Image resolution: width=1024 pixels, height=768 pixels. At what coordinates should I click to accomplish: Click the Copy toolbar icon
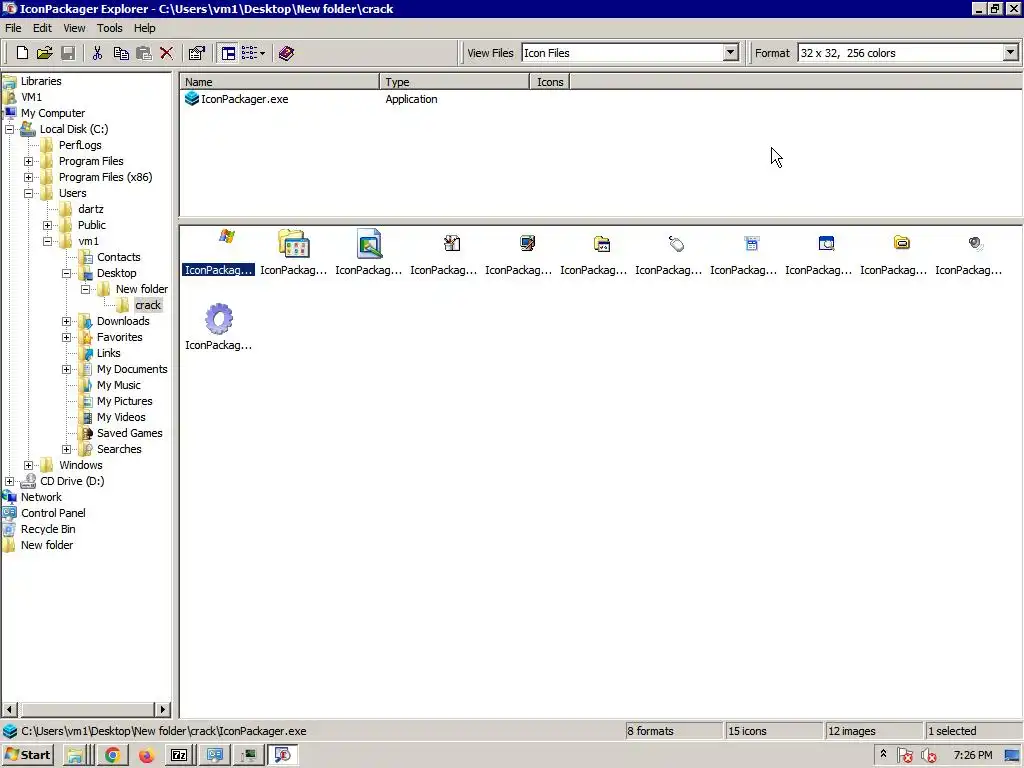coord(121,53)
